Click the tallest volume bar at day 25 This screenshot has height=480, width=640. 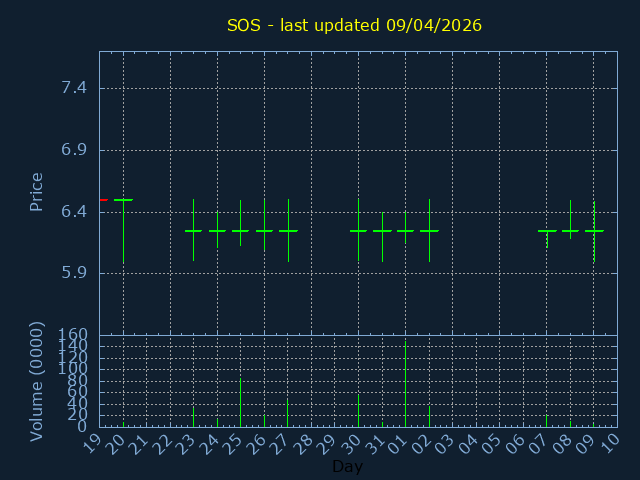tap(240, 402)
